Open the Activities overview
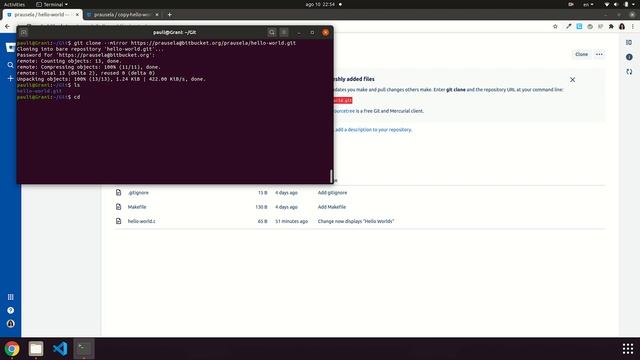640x360 pixels. [x=14, y=4]
